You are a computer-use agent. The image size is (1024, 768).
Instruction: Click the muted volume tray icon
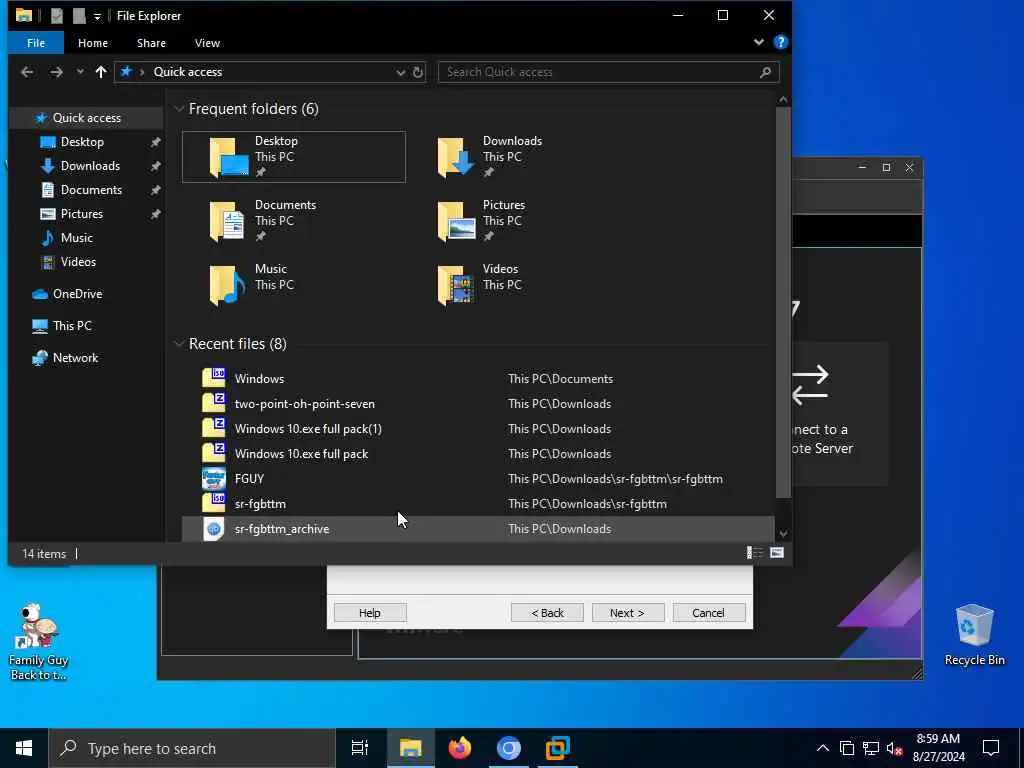coord(895,748)
